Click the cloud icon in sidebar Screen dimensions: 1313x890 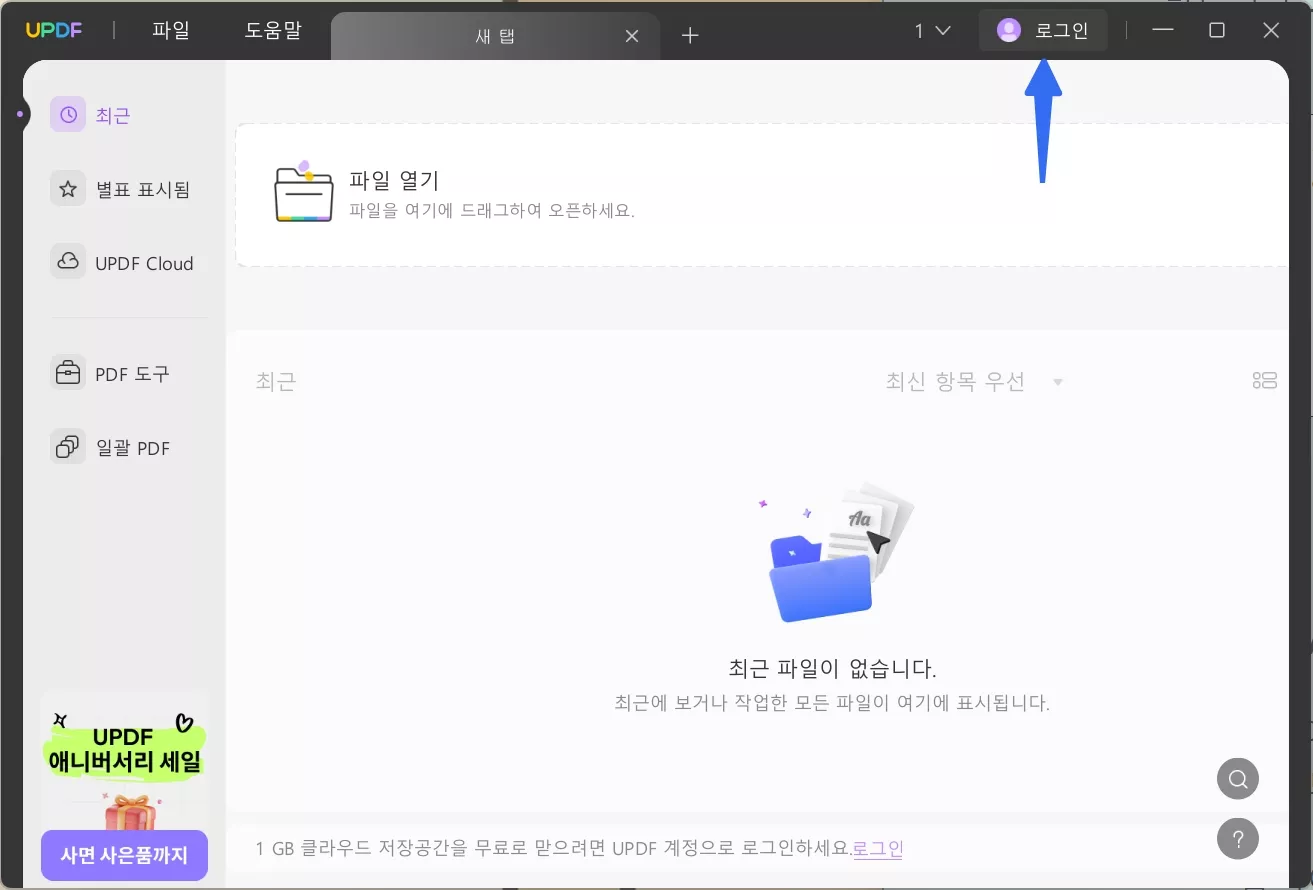click(68, 263)
